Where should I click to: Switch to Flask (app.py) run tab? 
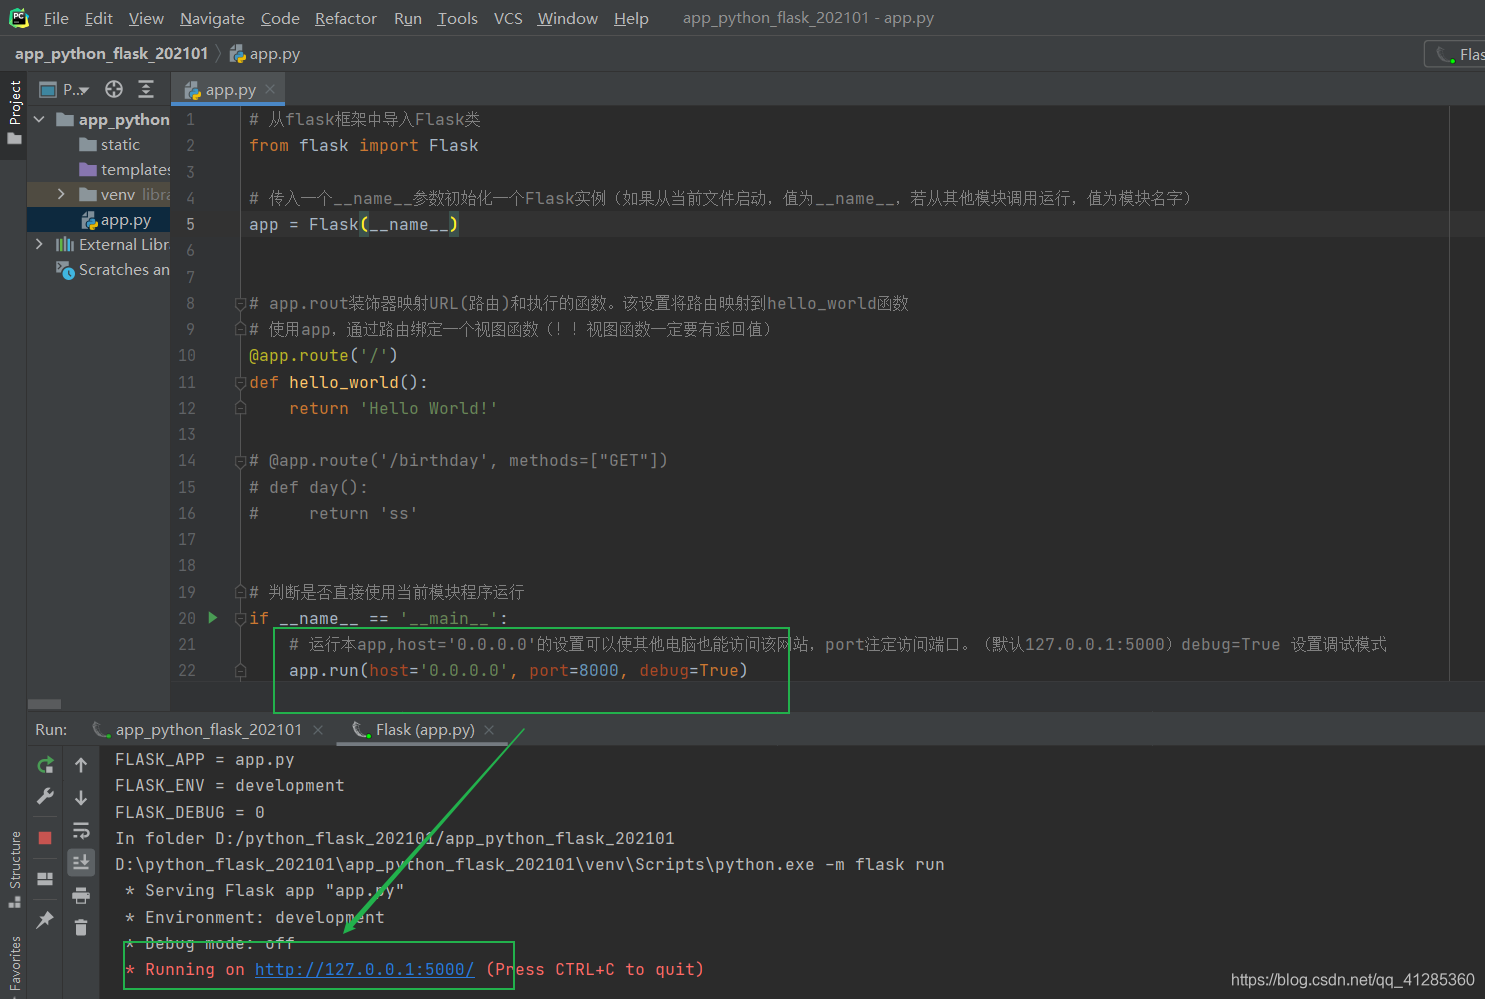point(413,729)
